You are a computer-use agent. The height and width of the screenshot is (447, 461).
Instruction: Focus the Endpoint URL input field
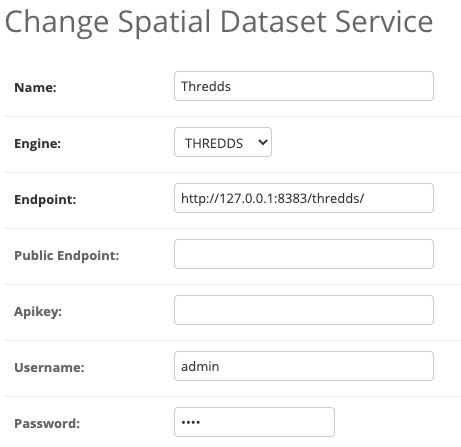pyautogui.click(x=304, y=198)
